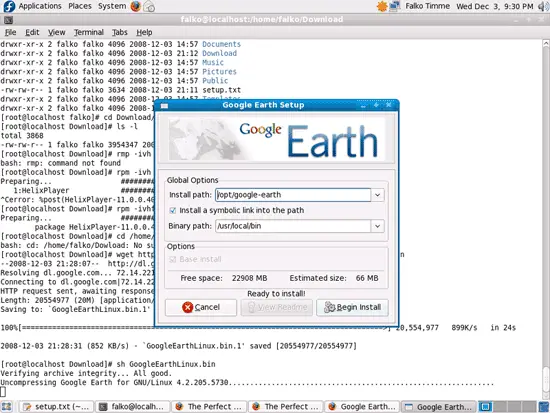Click the Google Earth Setup window menu icon
Screen dimensions: 550x413
[x=164, y=106]
